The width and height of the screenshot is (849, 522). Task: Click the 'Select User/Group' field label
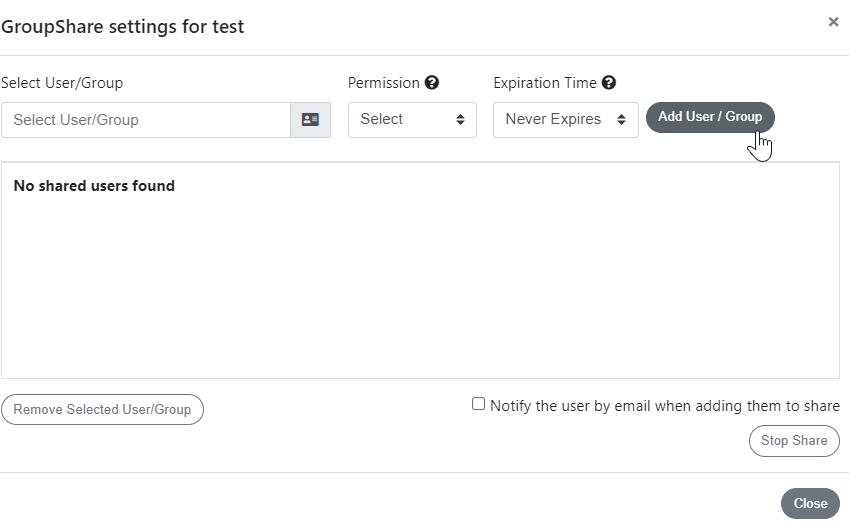[x=62, y=83]
